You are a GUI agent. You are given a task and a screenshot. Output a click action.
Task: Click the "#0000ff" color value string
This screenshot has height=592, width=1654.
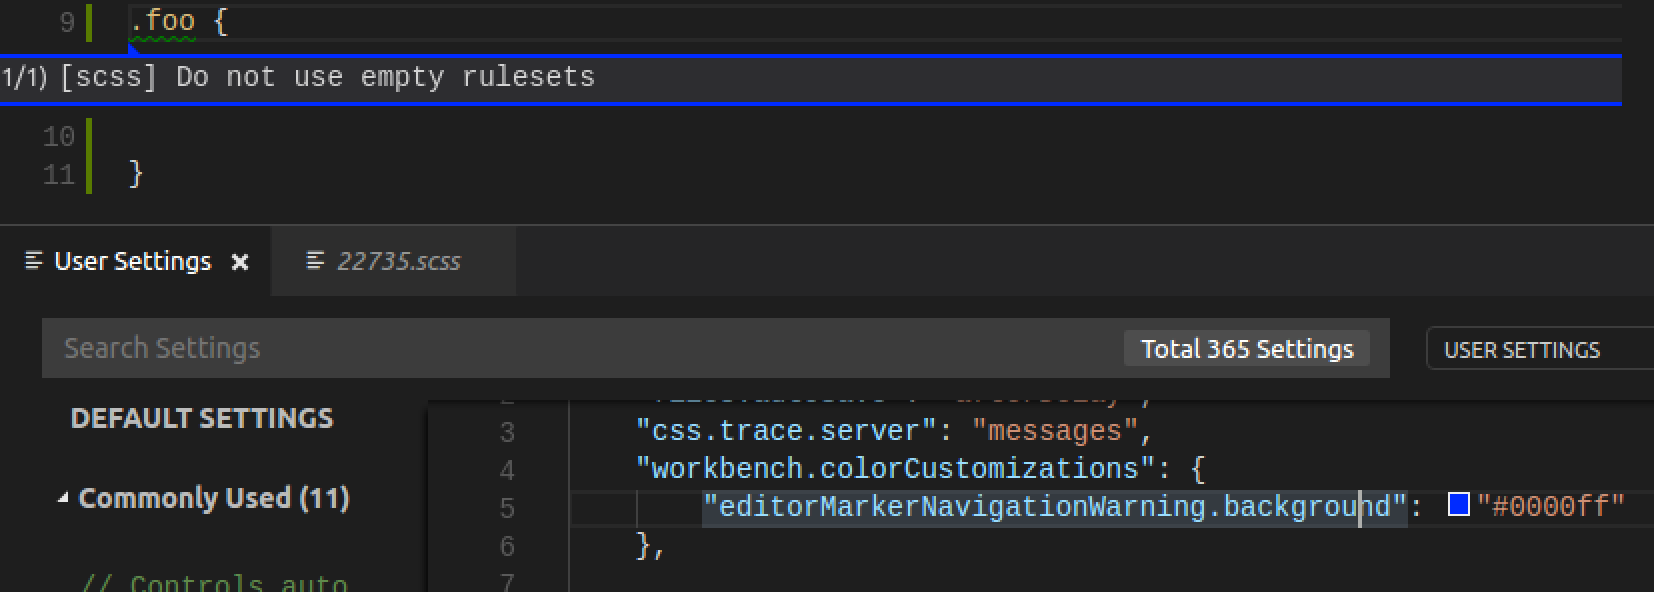coord(1550,507)
